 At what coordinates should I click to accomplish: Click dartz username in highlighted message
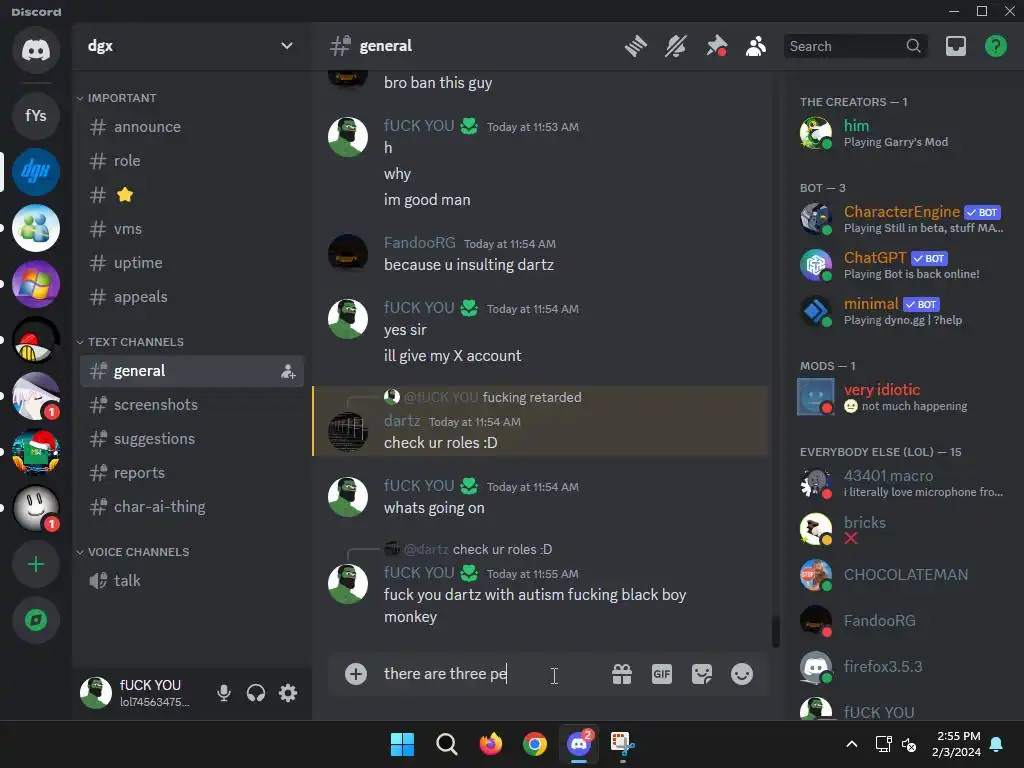tap(402, 421)
